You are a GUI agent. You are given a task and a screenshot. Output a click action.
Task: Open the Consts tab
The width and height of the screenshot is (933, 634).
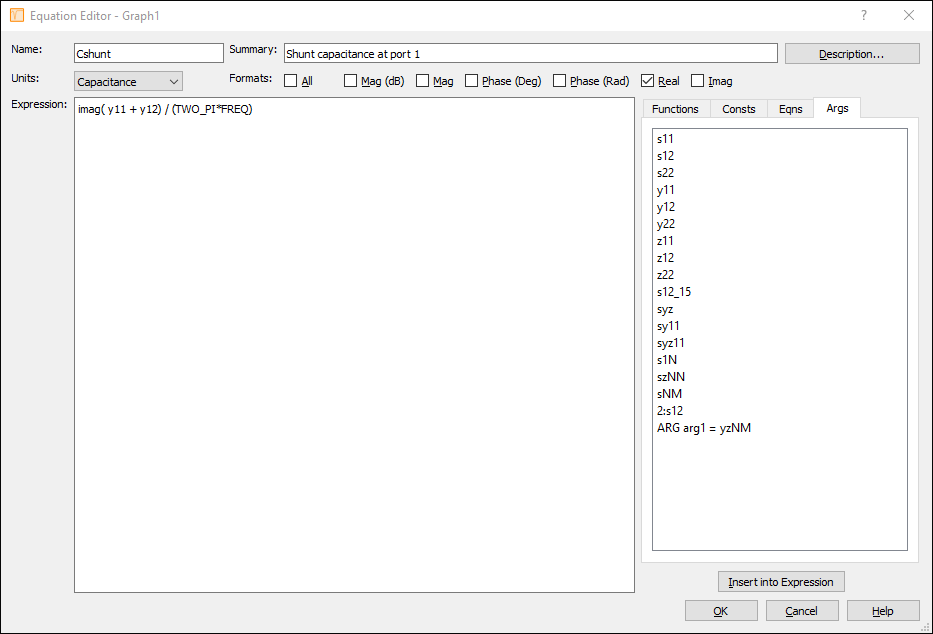tap(738, 109)
